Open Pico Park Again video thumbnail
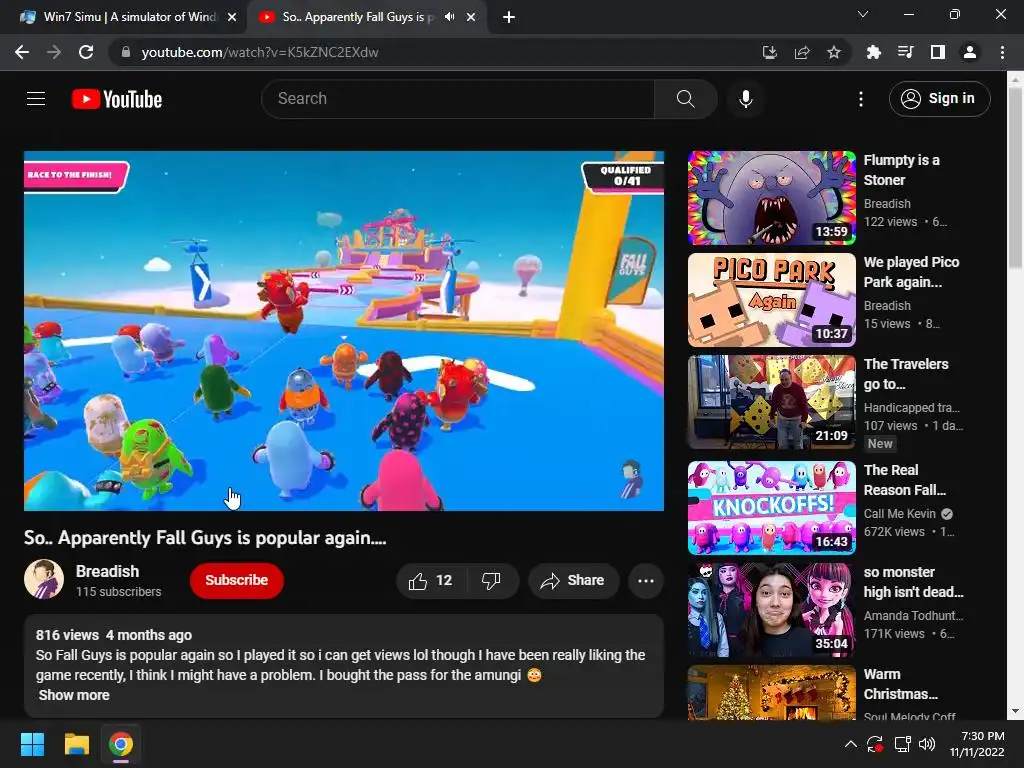1024x768 pixels. (771, 300)
